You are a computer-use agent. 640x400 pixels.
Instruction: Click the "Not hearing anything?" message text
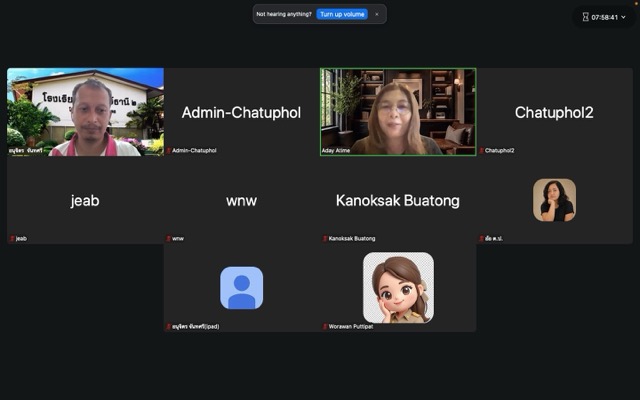[x=284, y=14]
